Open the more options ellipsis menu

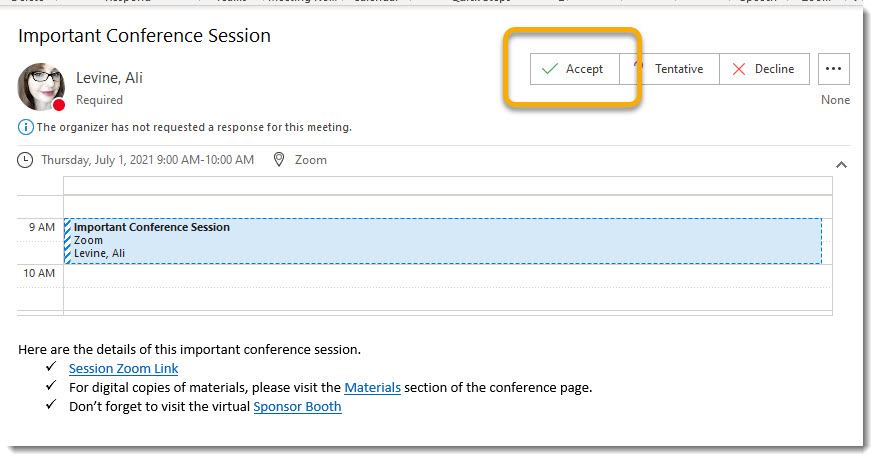(x=834, y=69)
